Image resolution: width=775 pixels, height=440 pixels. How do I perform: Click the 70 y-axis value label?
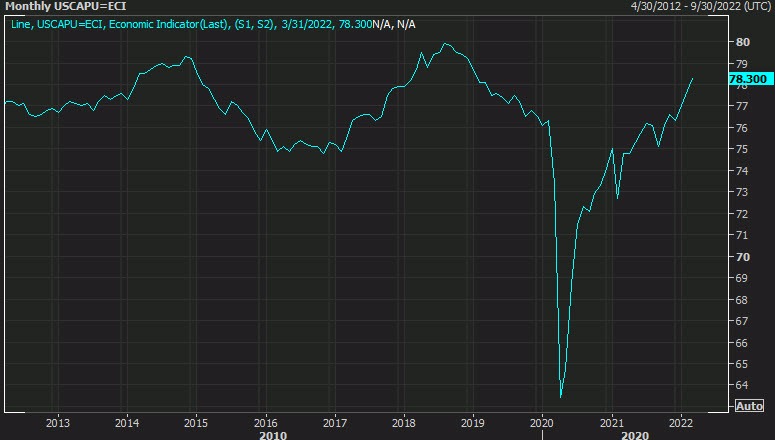(x=742, y=257)
